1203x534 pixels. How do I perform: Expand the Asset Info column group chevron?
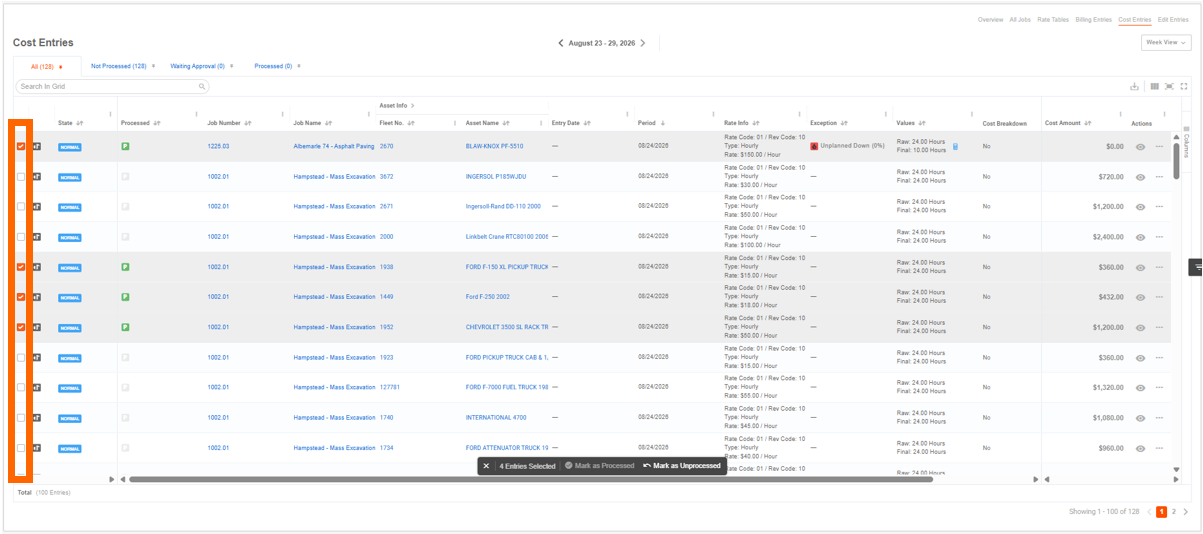tap(412, 105)
